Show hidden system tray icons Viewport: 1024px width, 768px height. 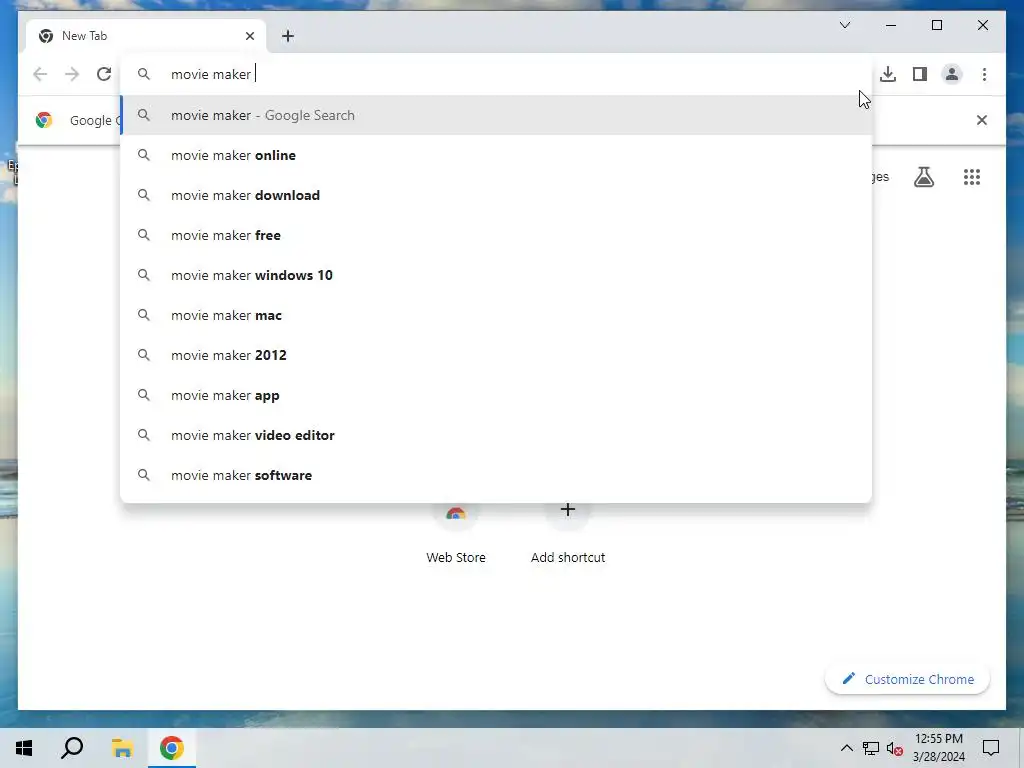pos(846,748)
